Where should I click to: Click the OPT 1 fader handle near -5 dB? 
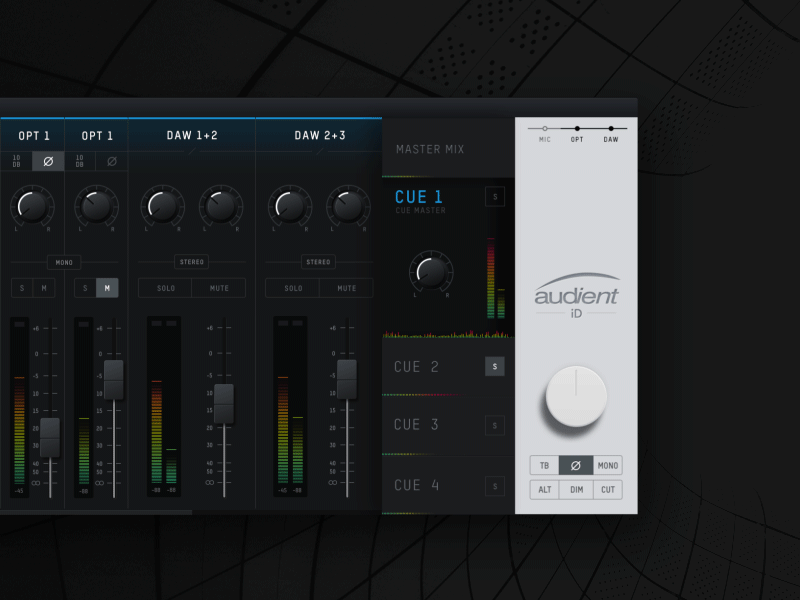click(x=114, y=380)
